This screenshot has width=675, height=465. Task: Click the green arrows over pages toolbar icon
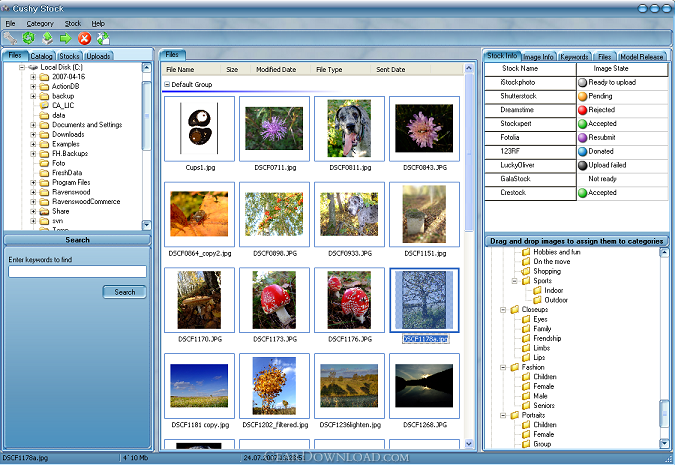click(103, 38)
